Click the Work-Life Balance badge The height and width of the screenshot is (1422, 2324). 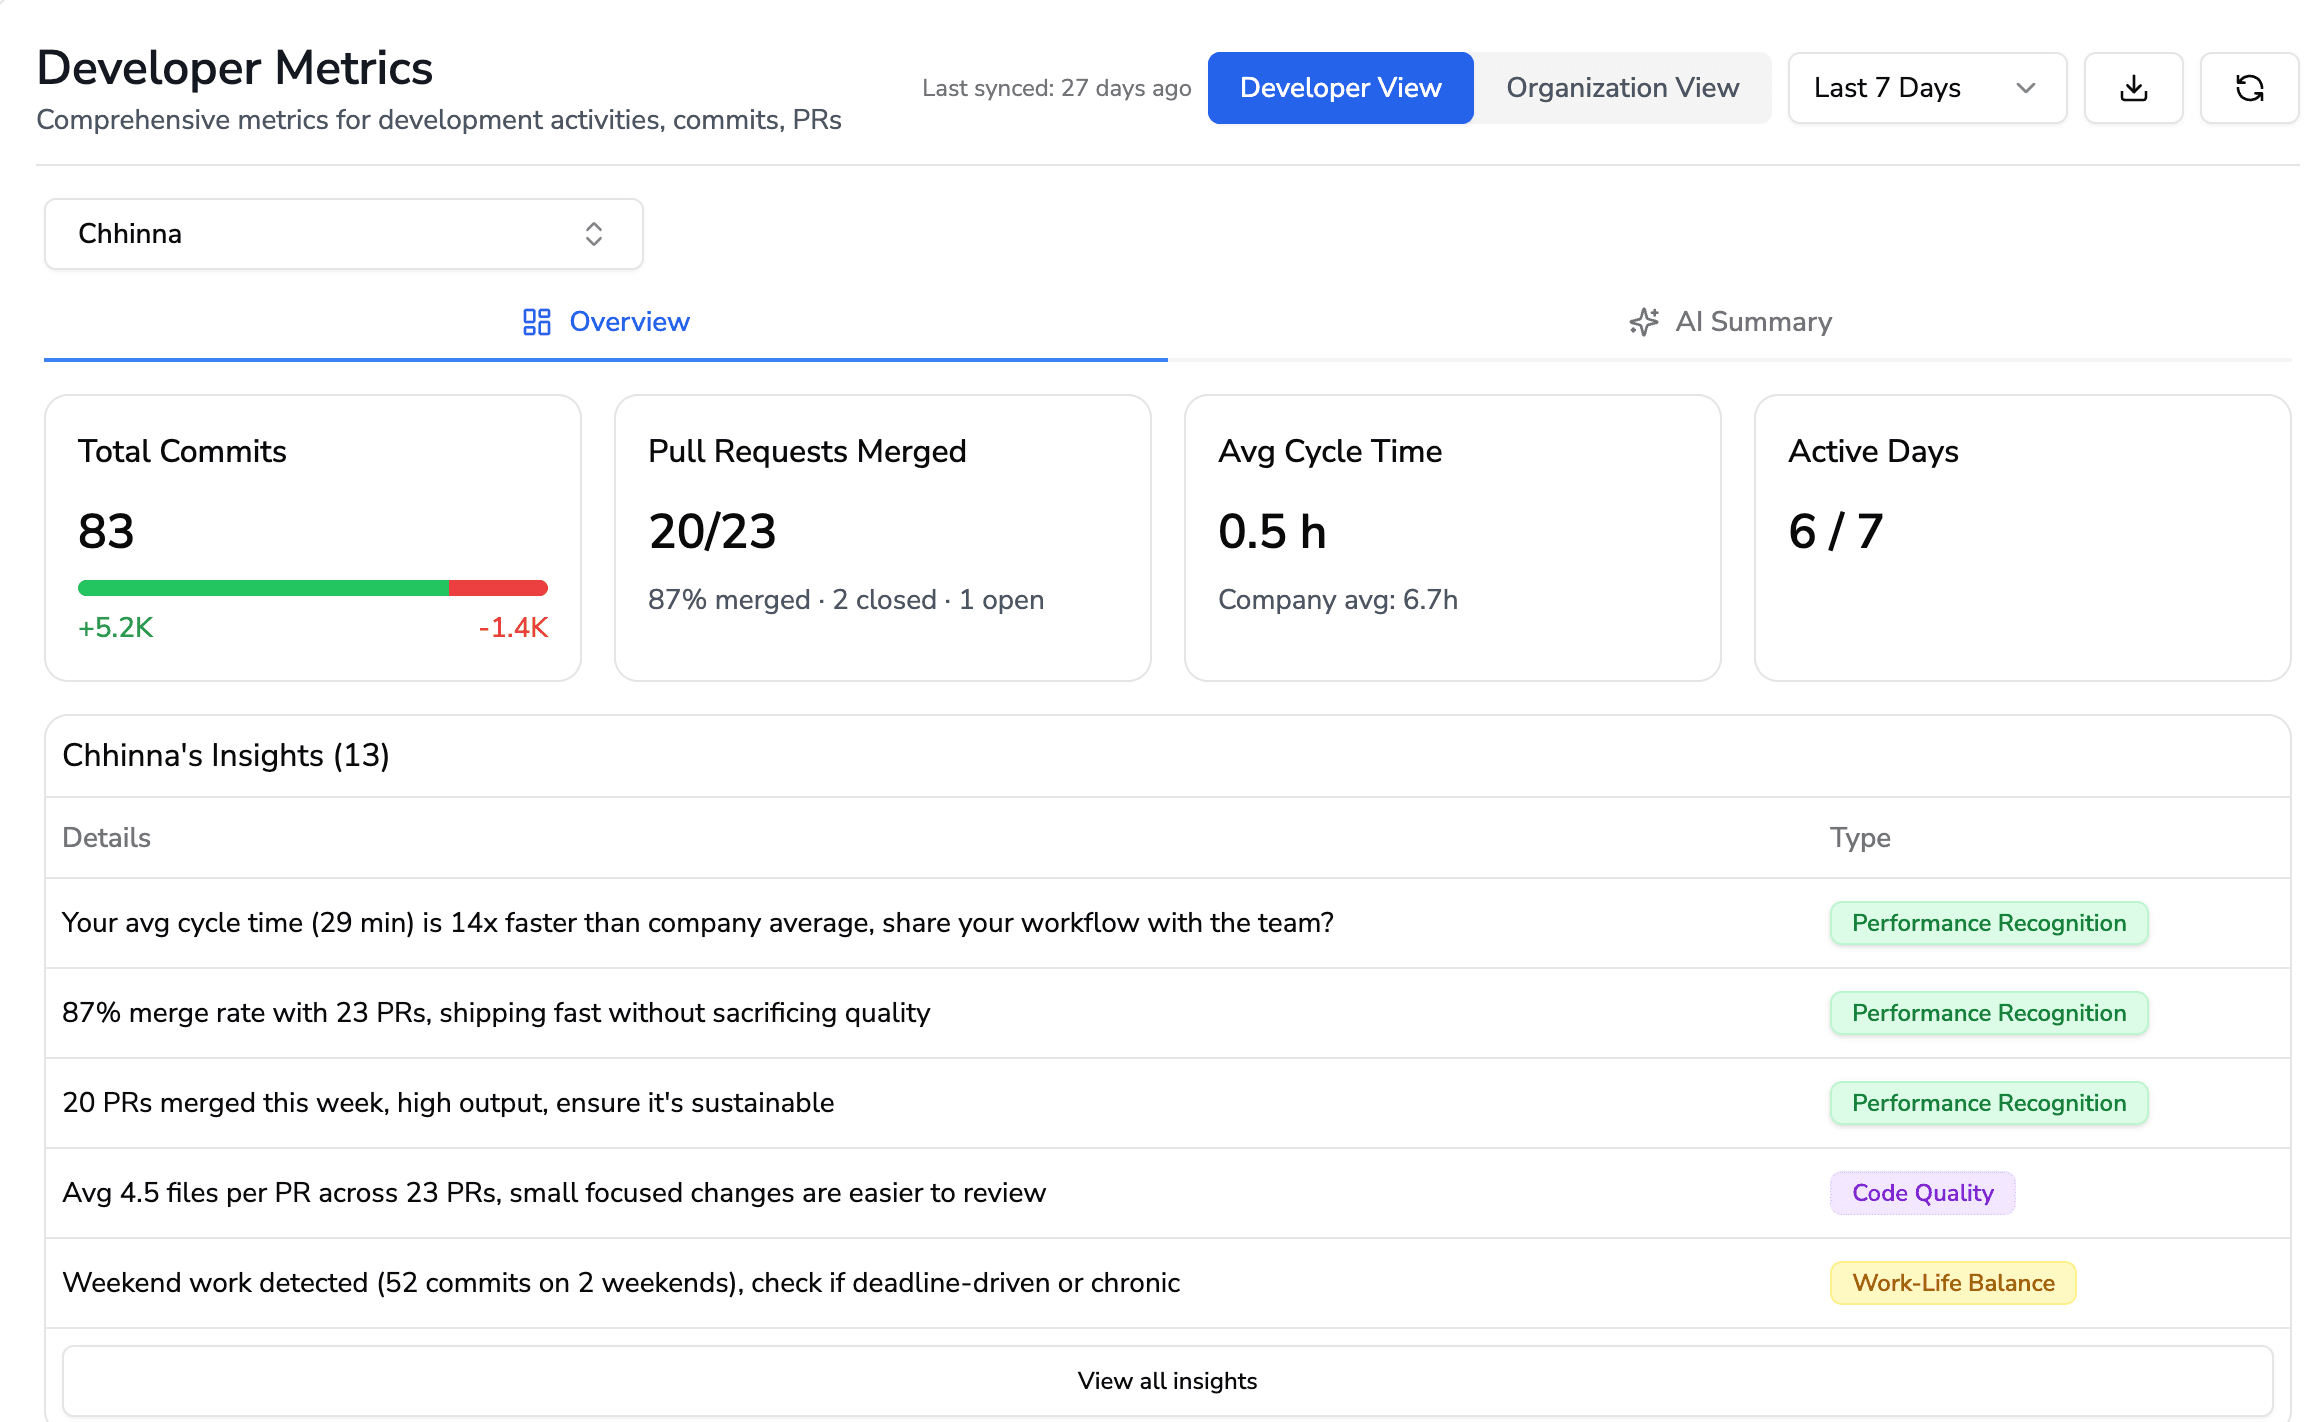click(x=1952, y=1283)
